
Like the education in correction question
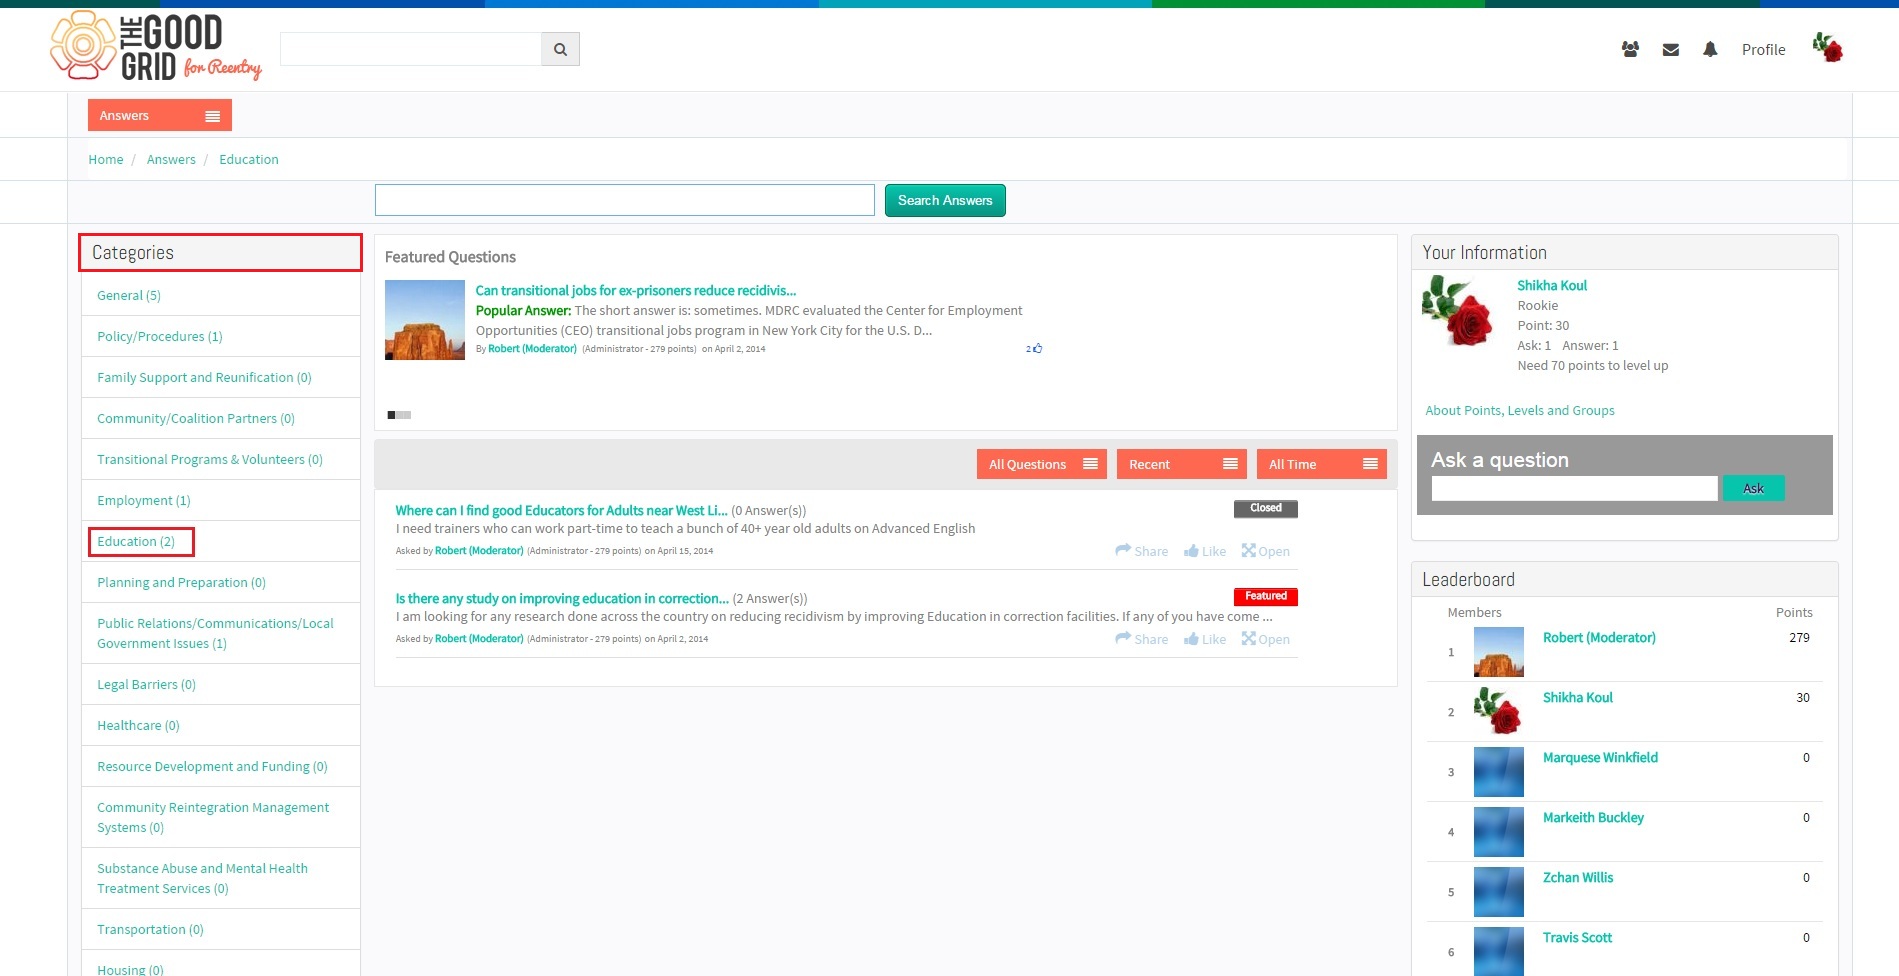pyautogui.click(x=1205, y=639)
